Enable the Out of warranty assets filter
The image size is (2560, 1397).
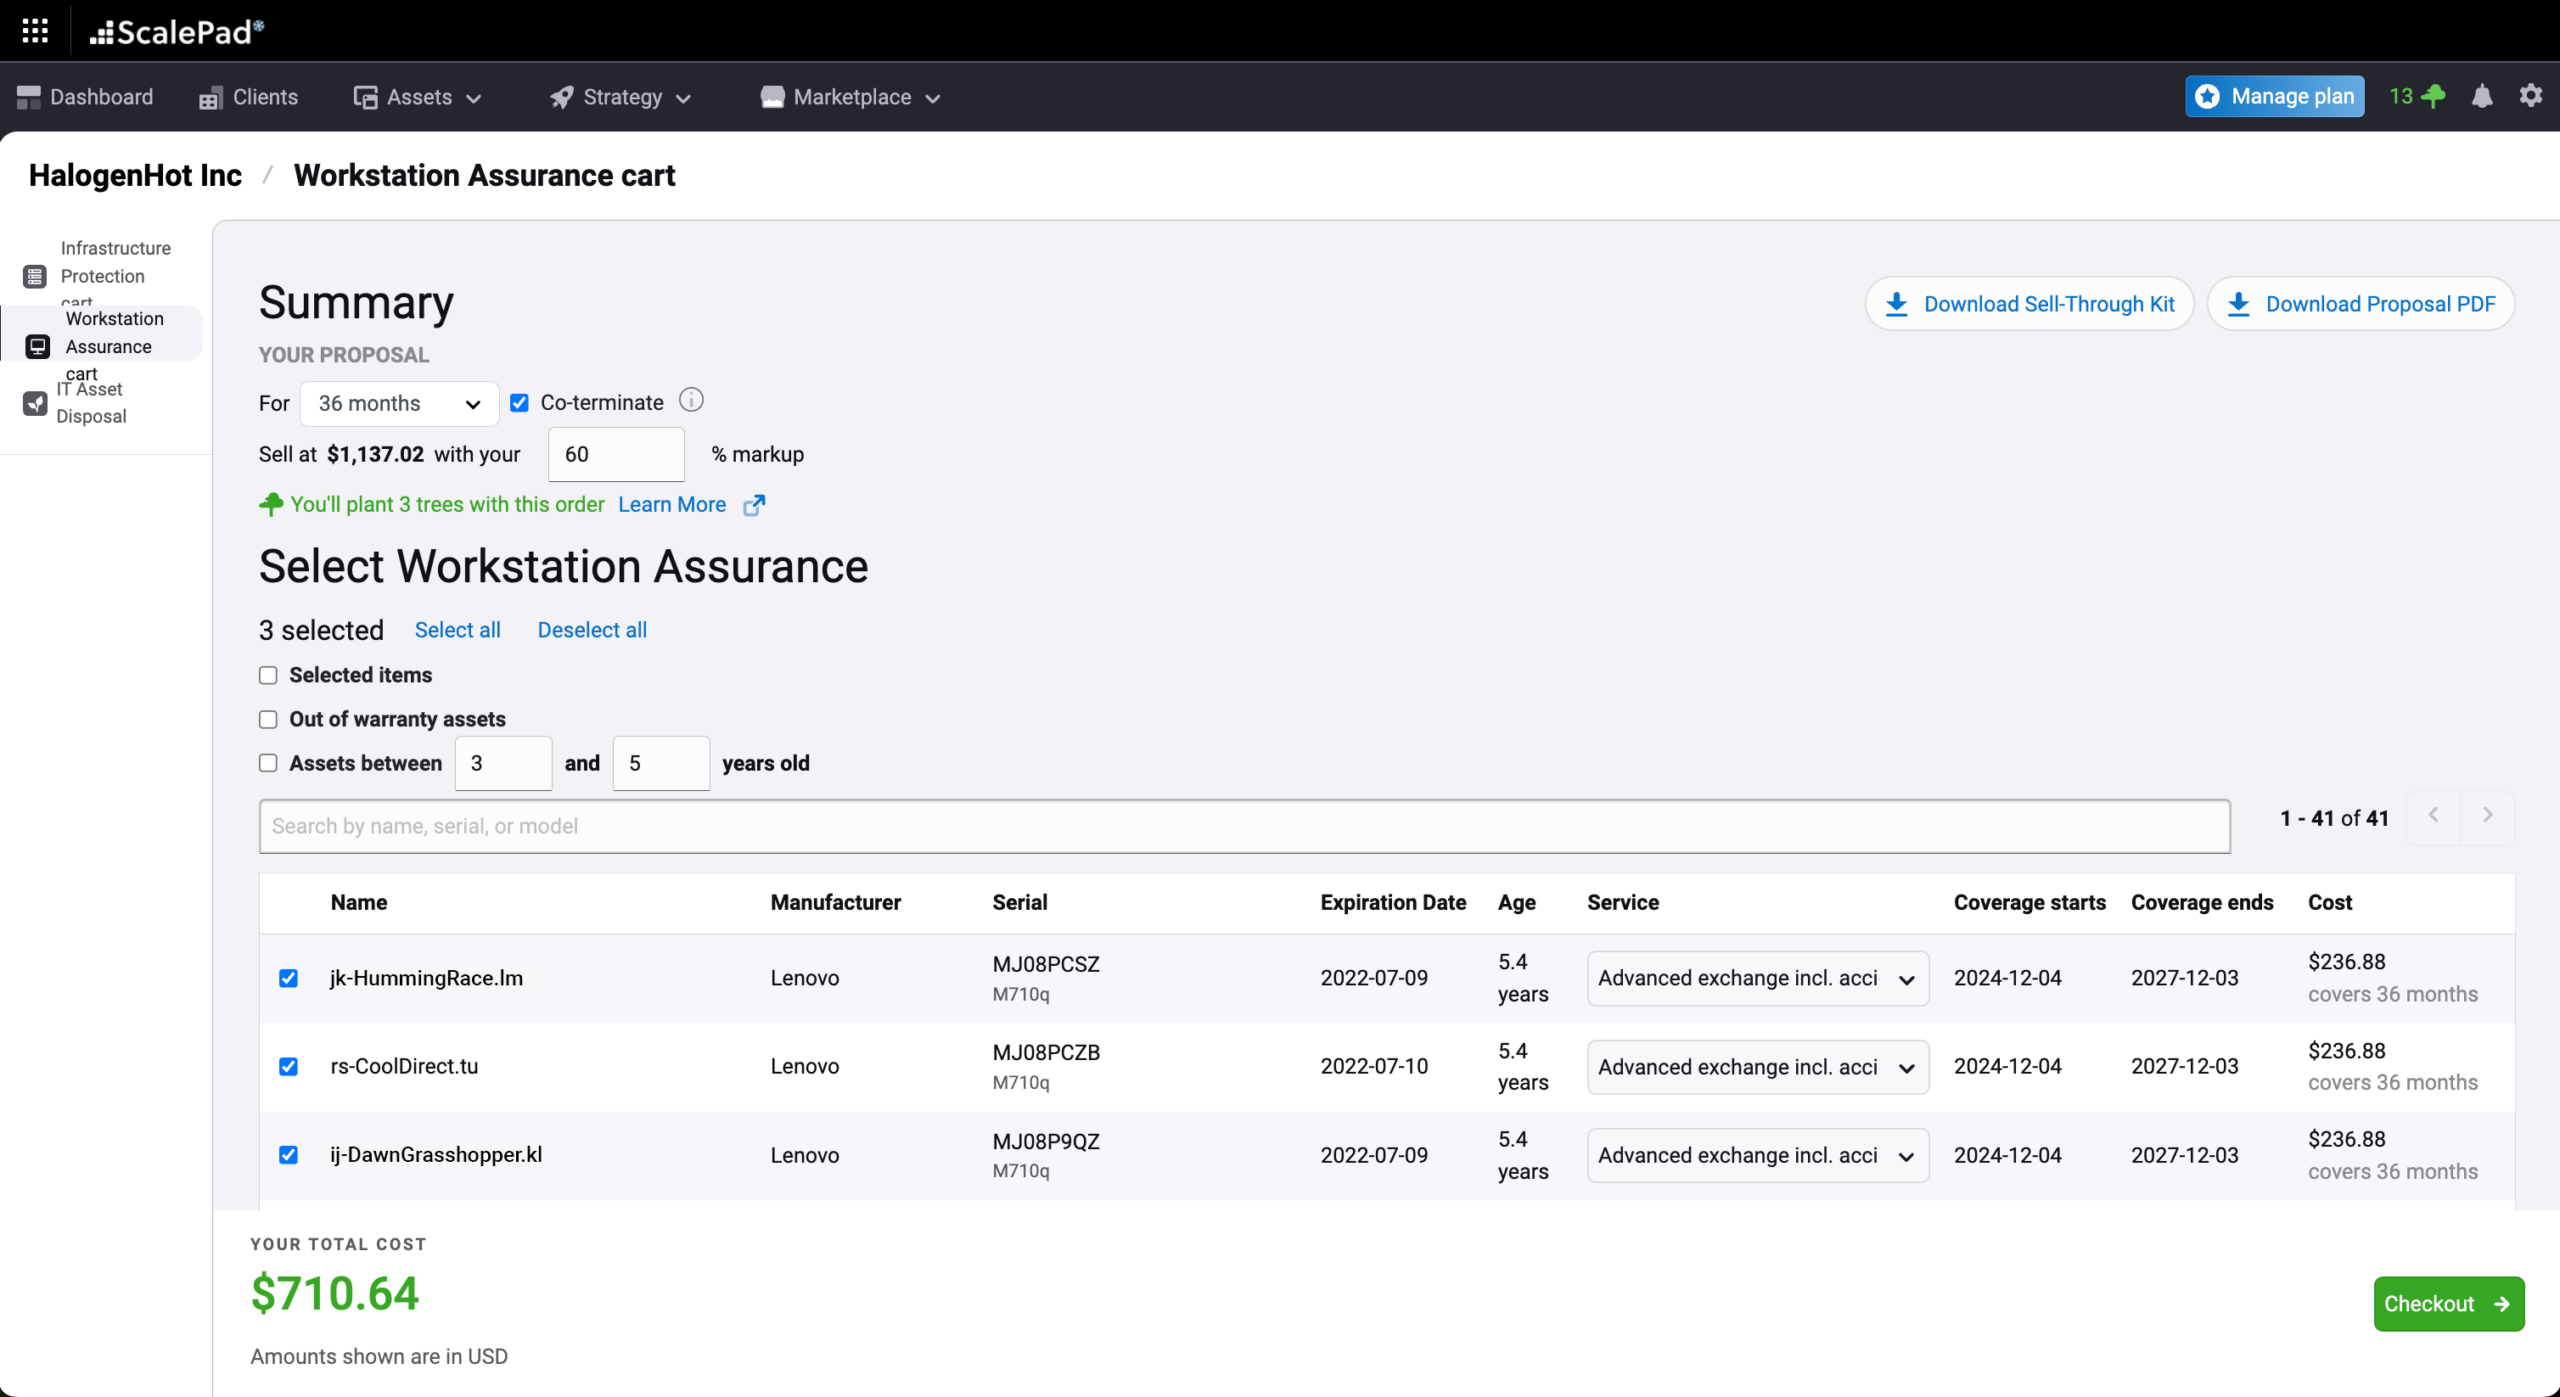(268, 719)
